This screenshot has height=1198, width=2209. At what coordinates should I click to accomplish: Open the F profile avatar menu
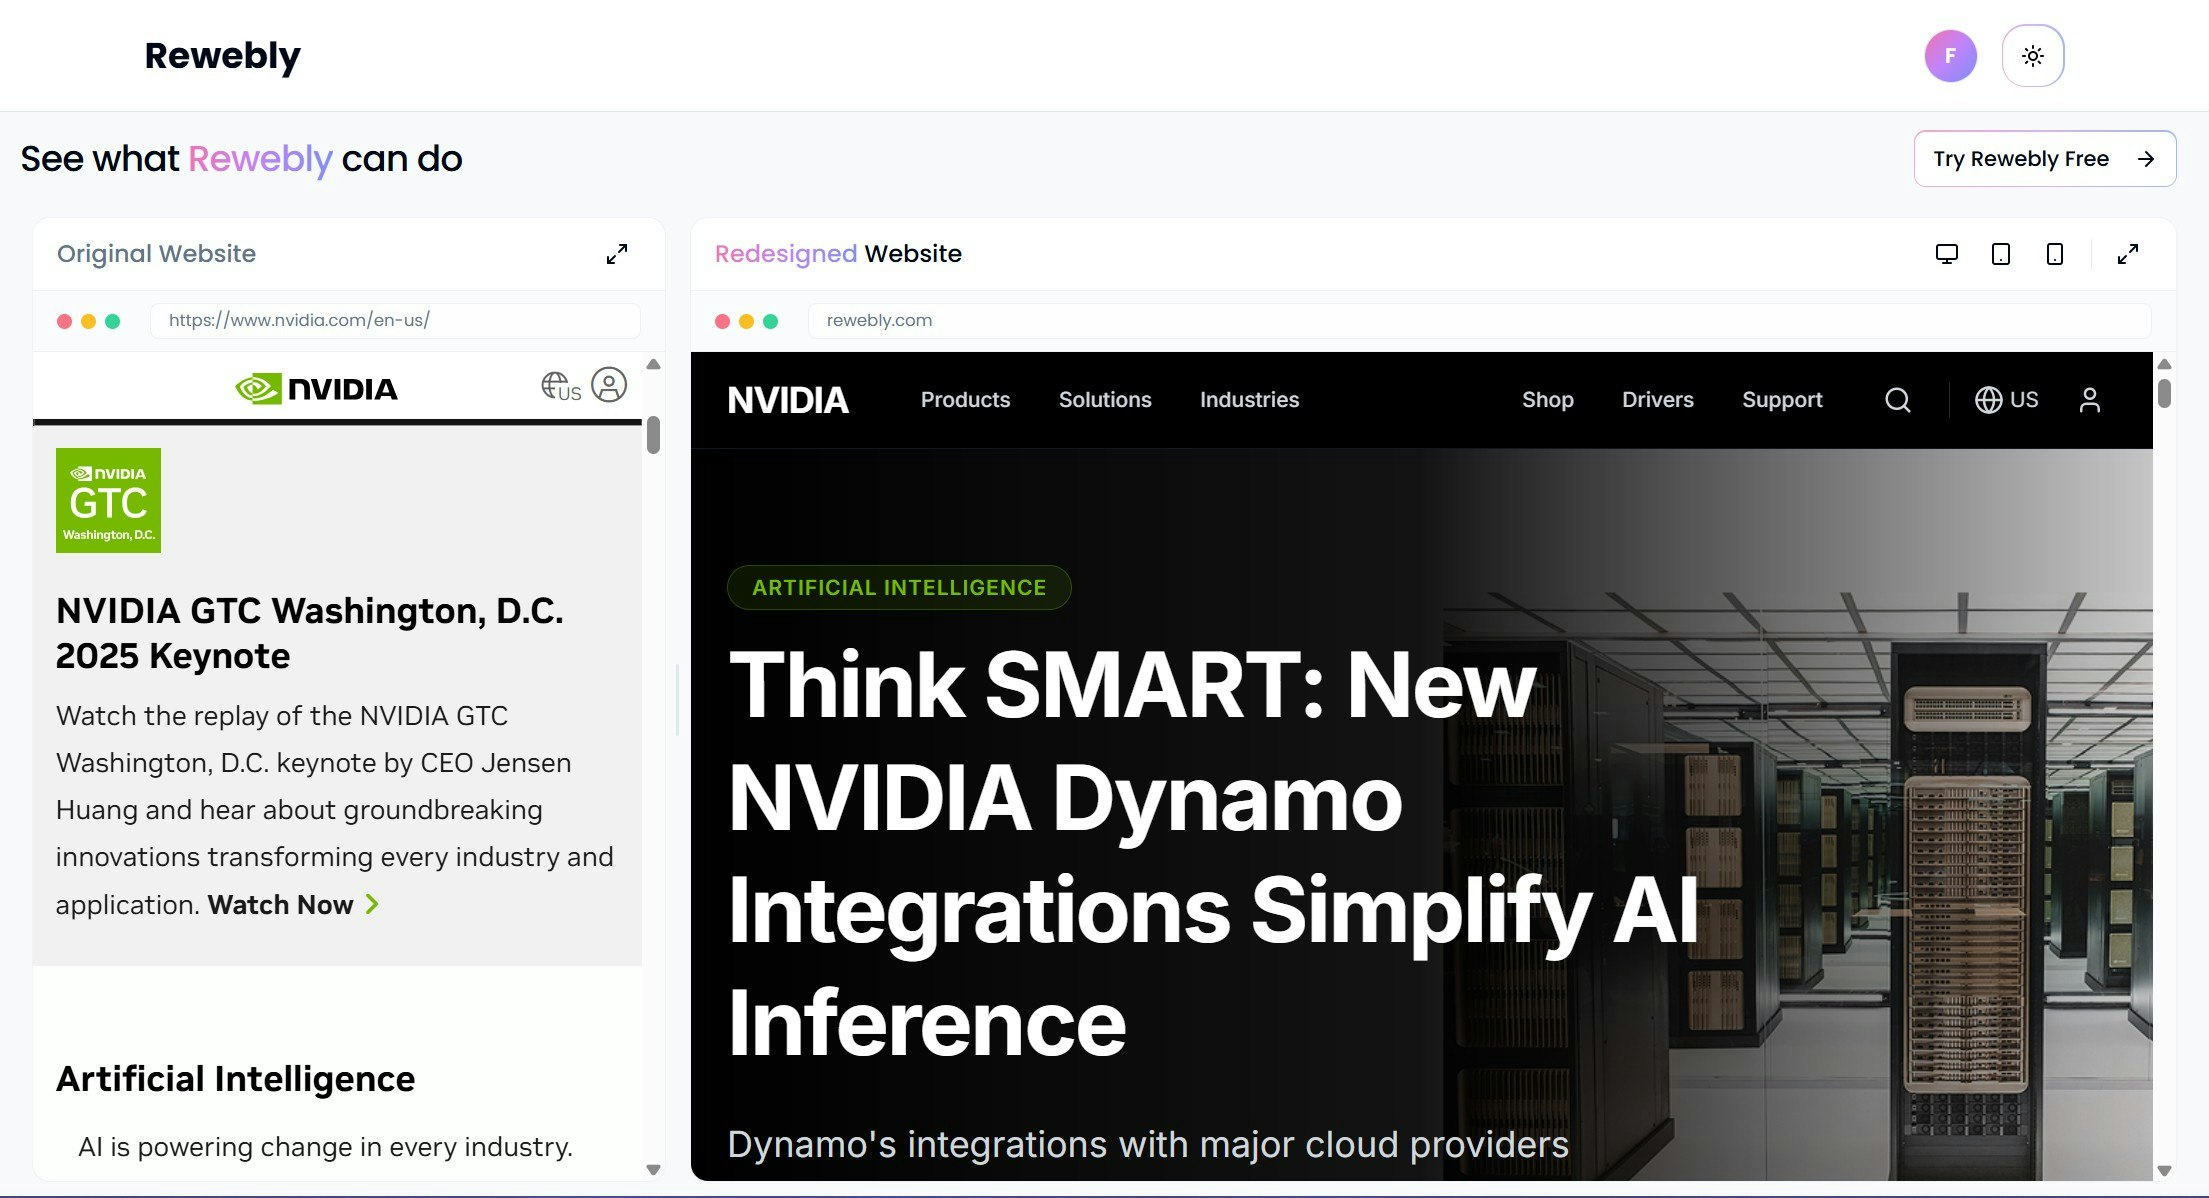[x=1951, y=55]
